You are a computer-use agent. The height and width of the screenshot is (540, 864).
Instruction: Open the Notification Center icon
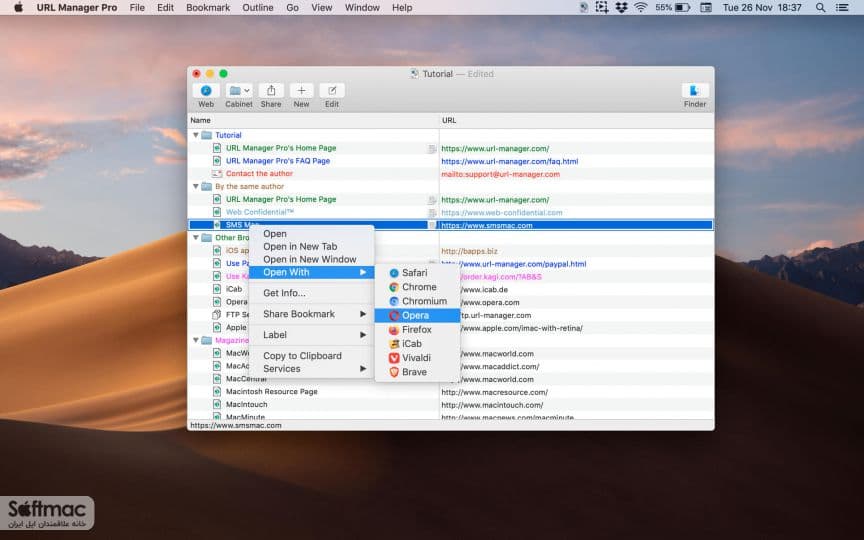(842, 8)
